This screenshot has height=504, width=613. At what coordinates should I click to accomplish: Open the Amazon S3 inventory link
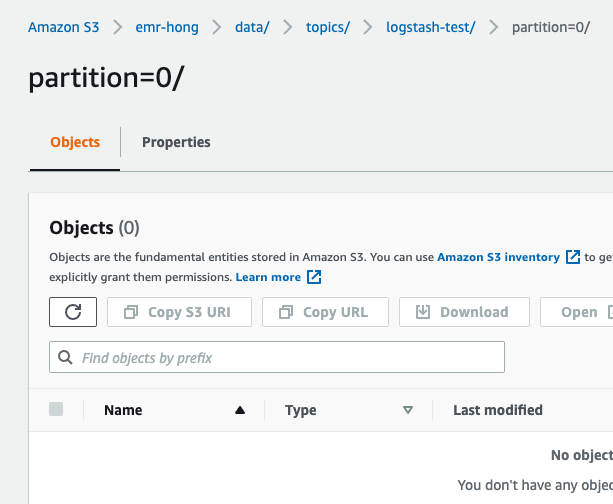pos(498,257)
